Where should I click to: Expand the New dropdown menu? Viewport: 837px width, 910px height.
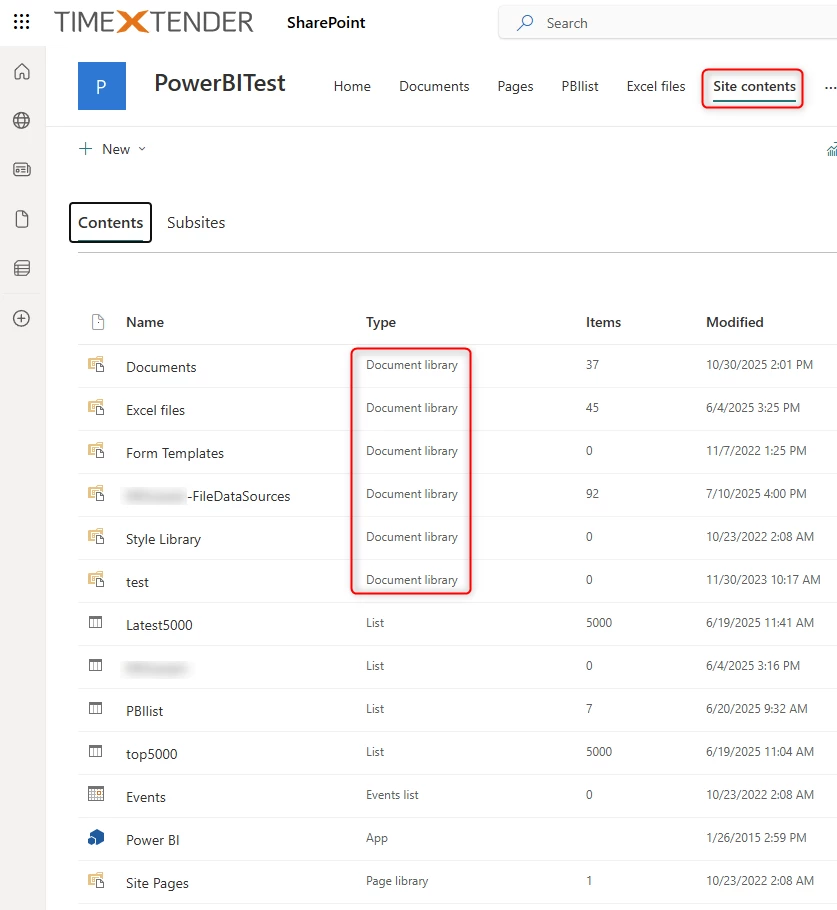click(x=112, y=149)
